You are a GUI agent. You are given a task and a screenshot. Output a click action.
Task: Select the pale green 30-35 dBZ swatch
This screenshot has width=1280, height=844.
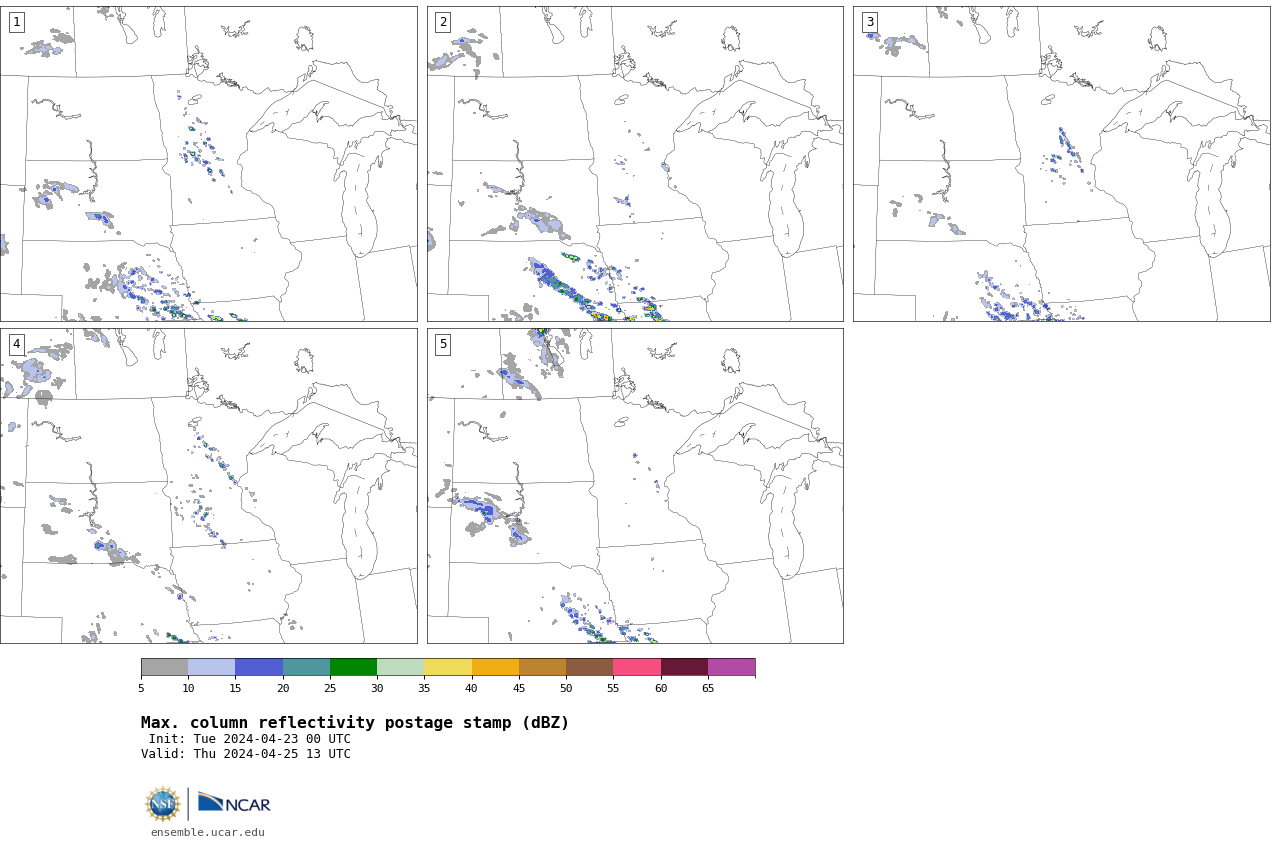[x=400, y=667]
